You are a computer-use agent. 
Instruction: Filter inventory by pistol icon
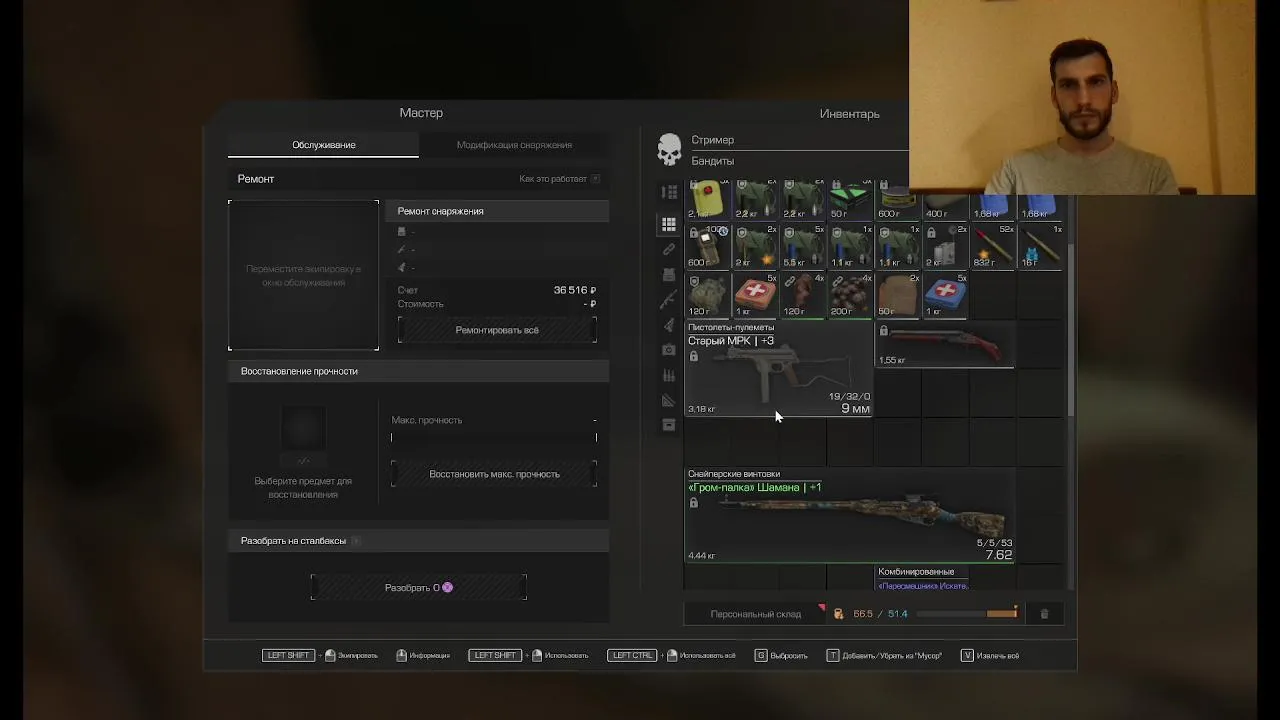(x=669, y=324)
